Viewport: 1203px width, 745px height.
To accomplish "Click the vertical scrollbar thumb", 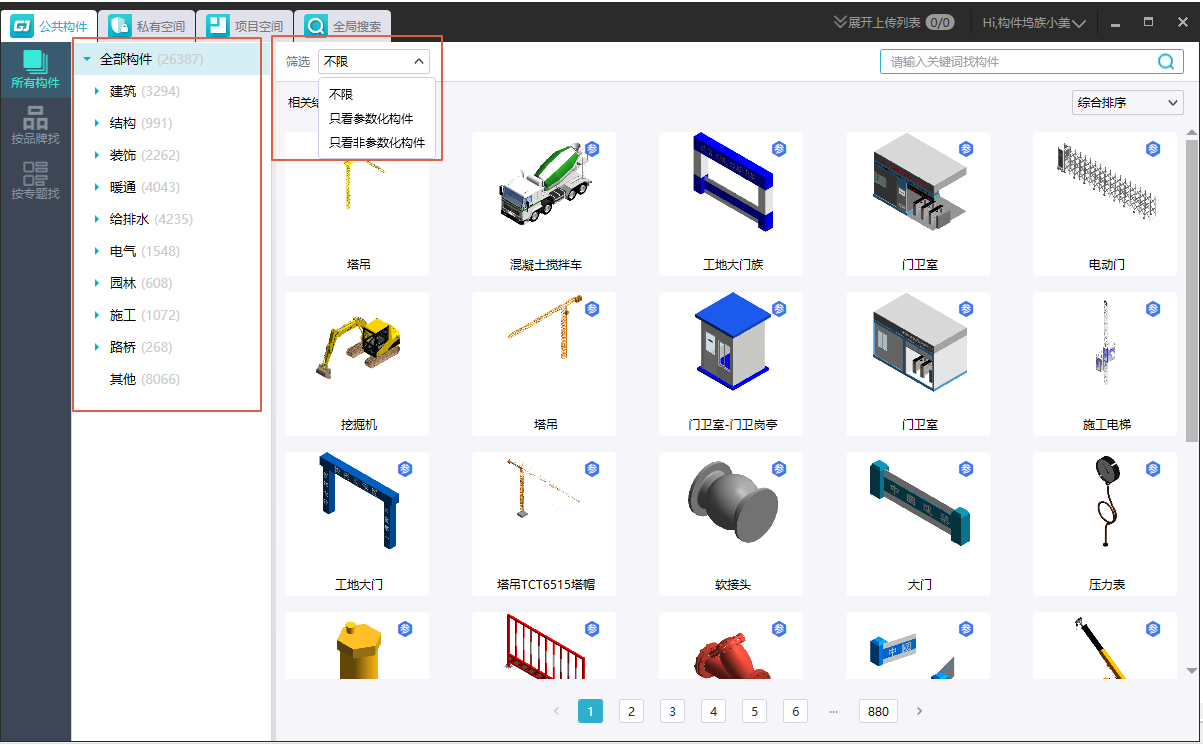I will click(x=1191, y=290).
